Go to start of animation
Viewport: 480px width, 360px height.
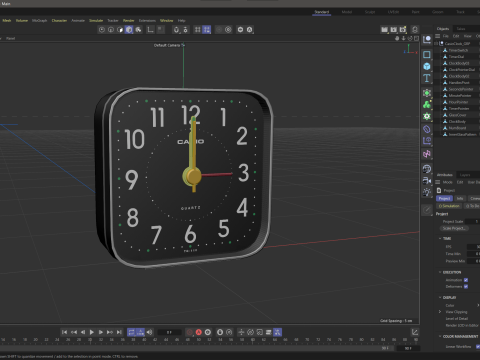(64, 332)
